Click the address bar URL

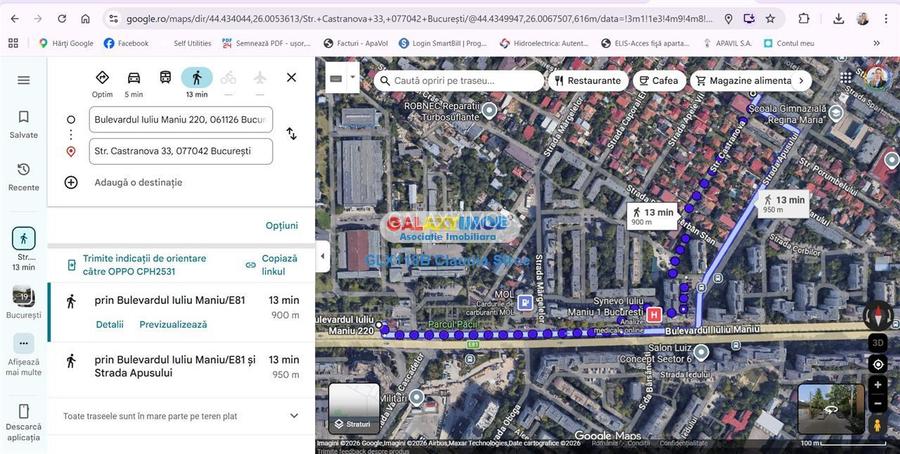(x=419, y=19)
